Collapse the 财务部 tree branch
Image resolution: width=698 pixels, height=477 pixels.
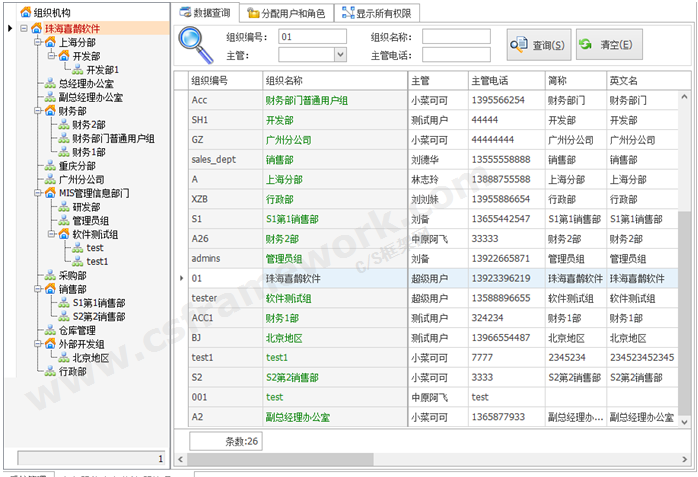pyautogui.click(x=38, y=111)
